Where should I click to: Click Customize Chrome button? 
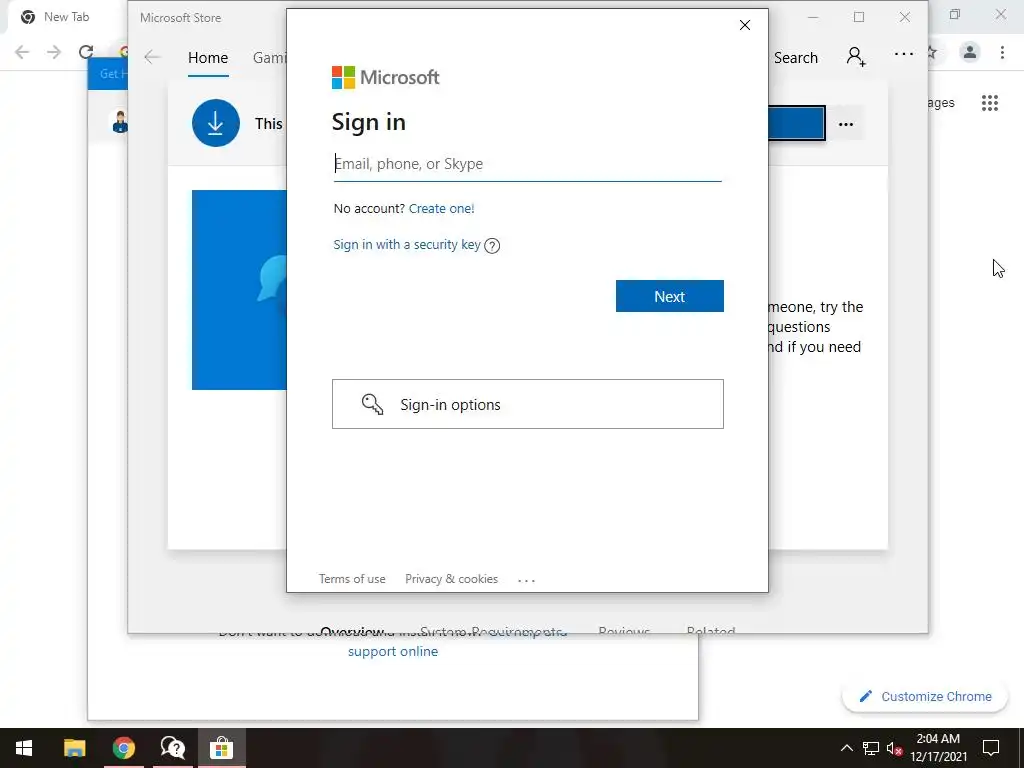point(925,696)
